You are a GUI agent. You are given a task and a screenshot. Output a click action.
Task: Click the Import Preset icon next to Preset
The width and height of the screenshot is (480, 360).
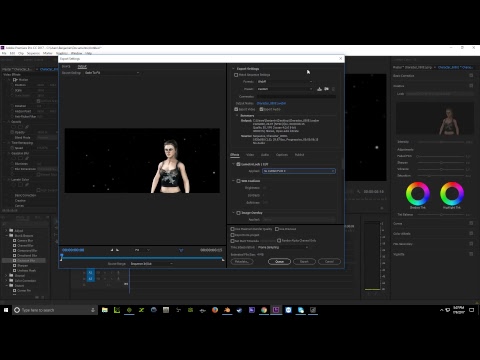pyautogui.click(x=326, y=89)
